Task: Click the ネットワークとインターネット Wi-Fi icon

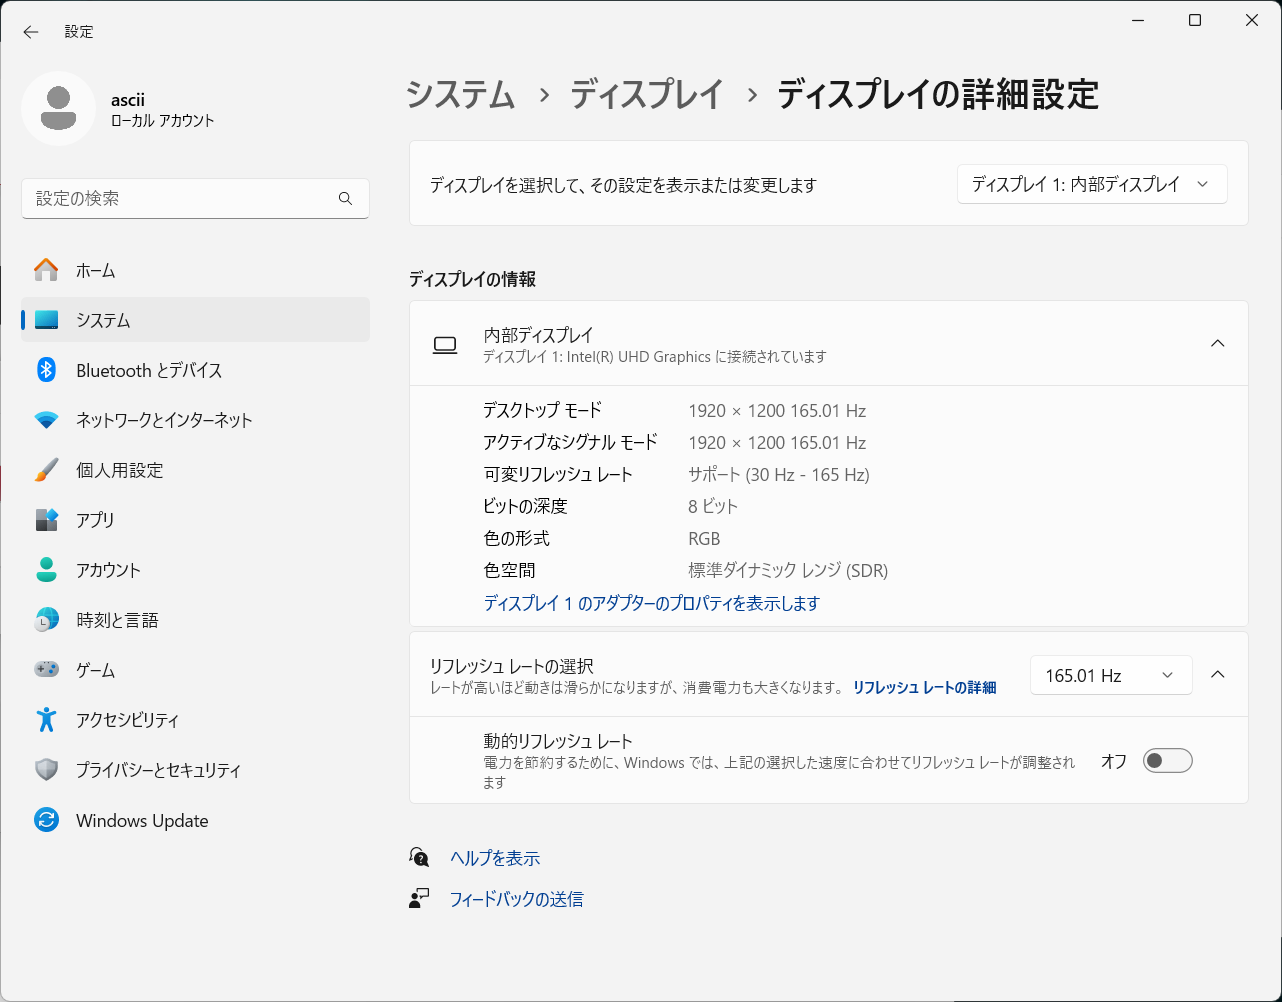Action: click(x=46, y=420)
